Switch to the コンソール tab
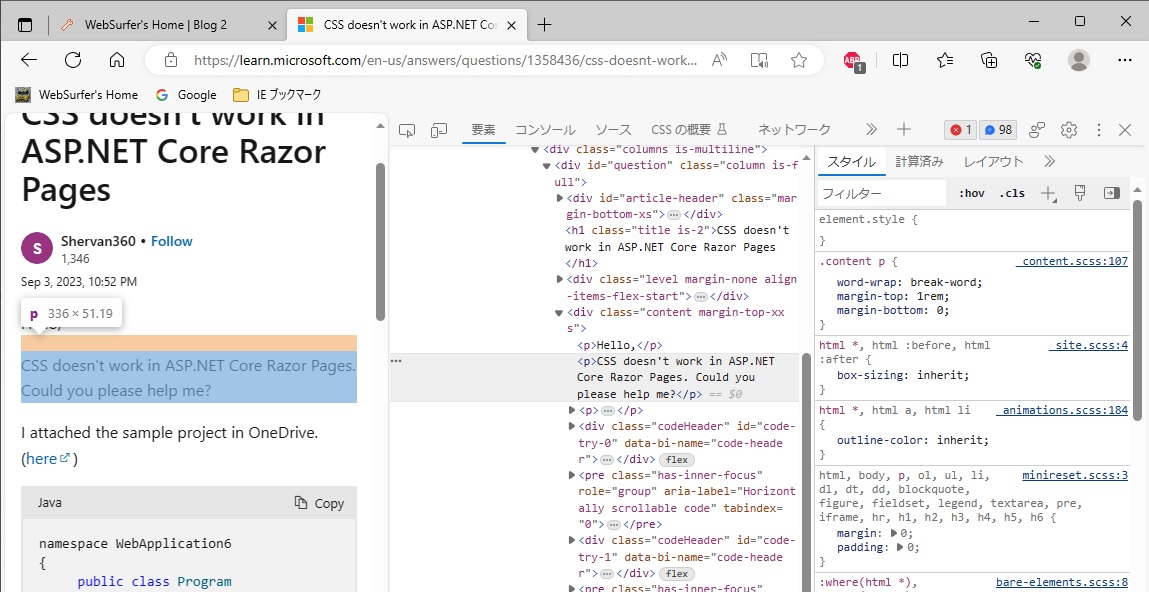Image resolution: width=1149 pixels, height=592 pixels. coord(544,130)
